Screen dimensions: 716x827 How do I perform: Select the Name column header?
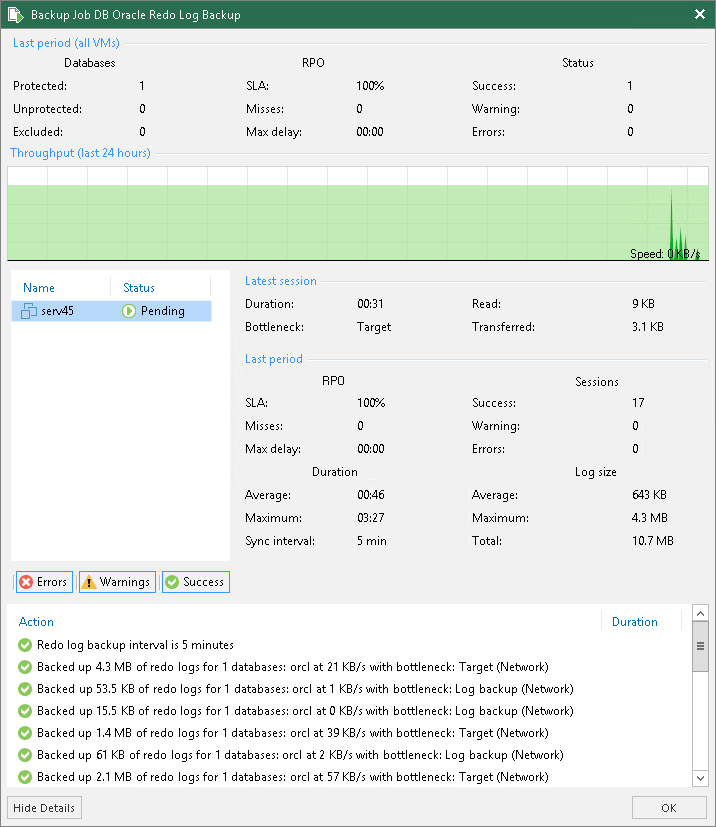38,287
